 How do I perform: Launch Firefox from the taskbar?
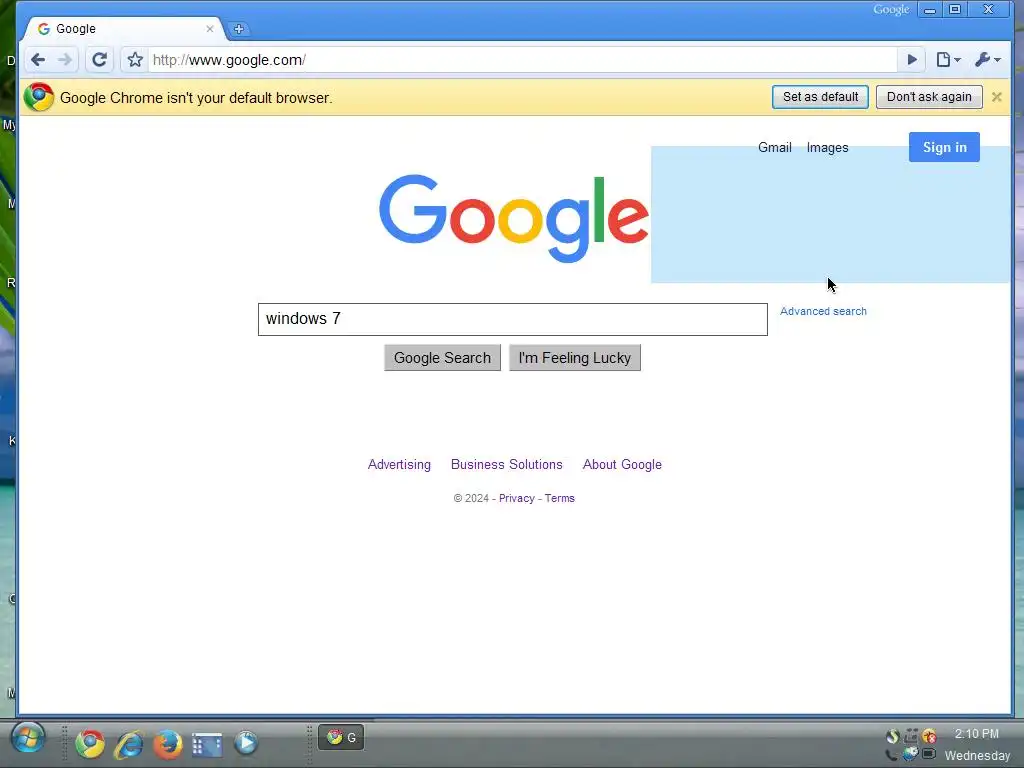[x=167, y=743]
